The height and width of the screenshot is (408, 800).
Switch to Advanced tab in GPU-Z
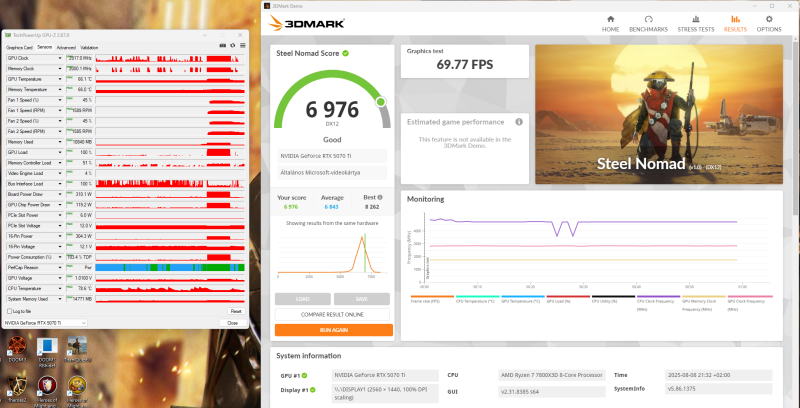[x=66, y=47]
